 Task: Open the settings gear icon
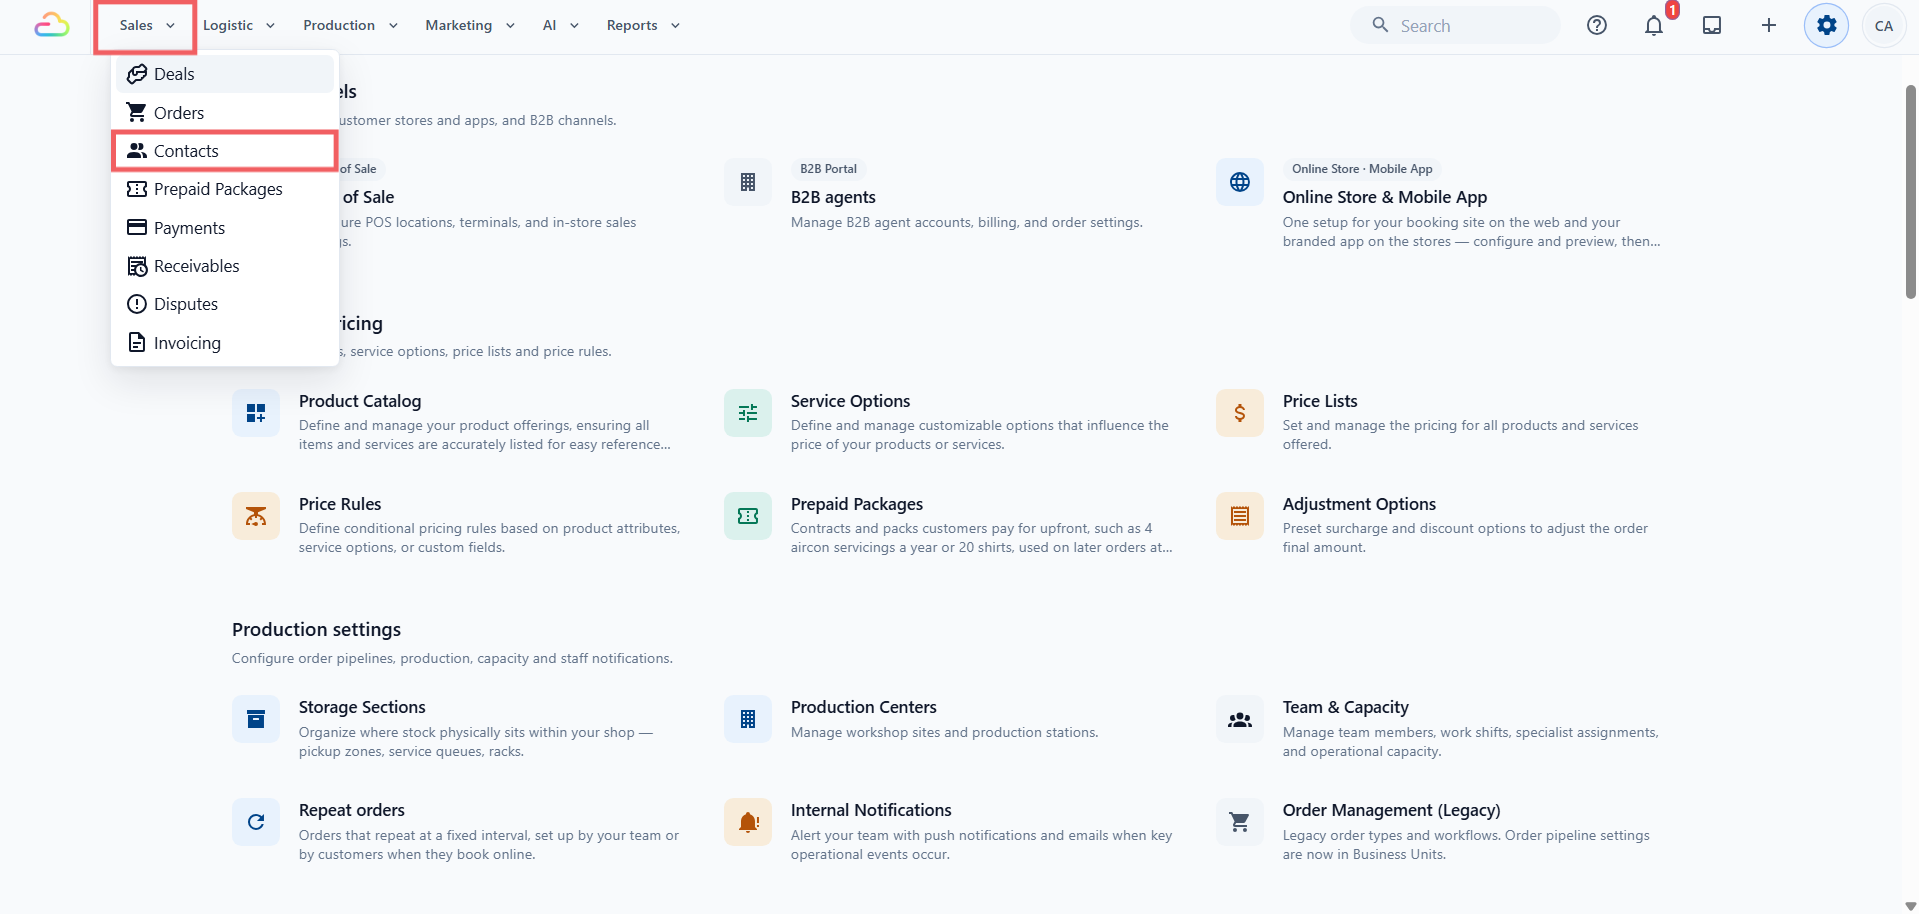pyautogui.click(x=1827, y=25)
